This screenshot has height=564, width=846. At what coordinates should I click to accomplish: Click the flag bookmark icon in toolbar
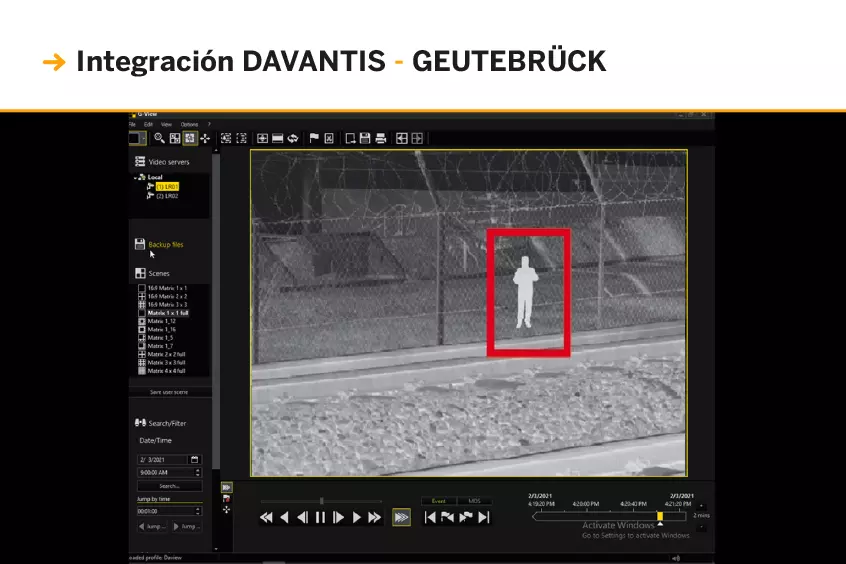(313, 138)
